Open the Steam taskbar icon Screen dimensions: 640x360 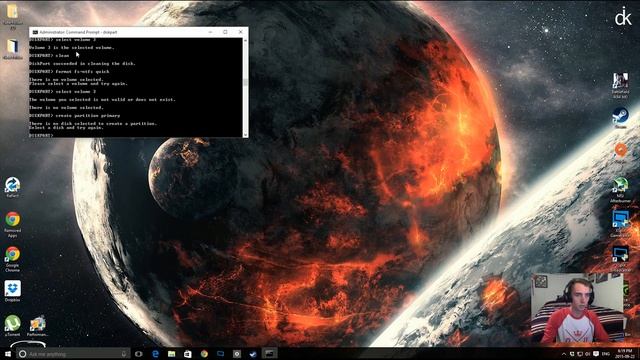coord(253,354)
